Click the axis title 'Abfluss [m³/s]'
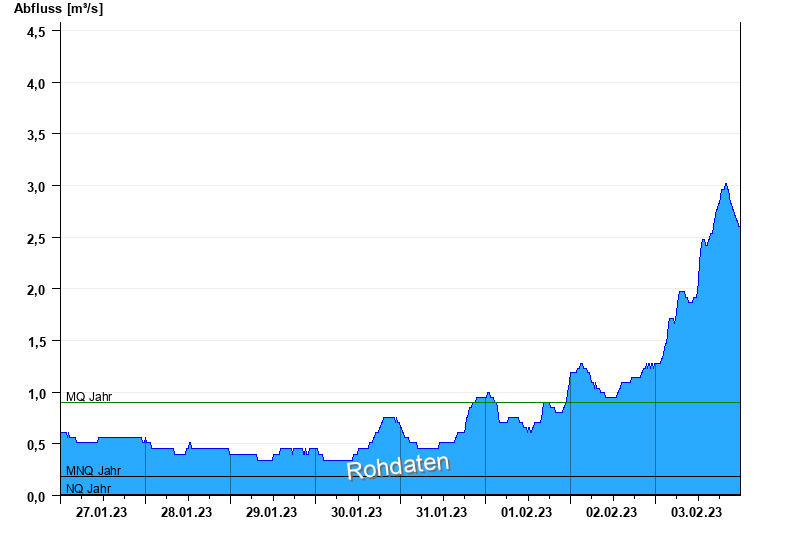 point(58,9)
